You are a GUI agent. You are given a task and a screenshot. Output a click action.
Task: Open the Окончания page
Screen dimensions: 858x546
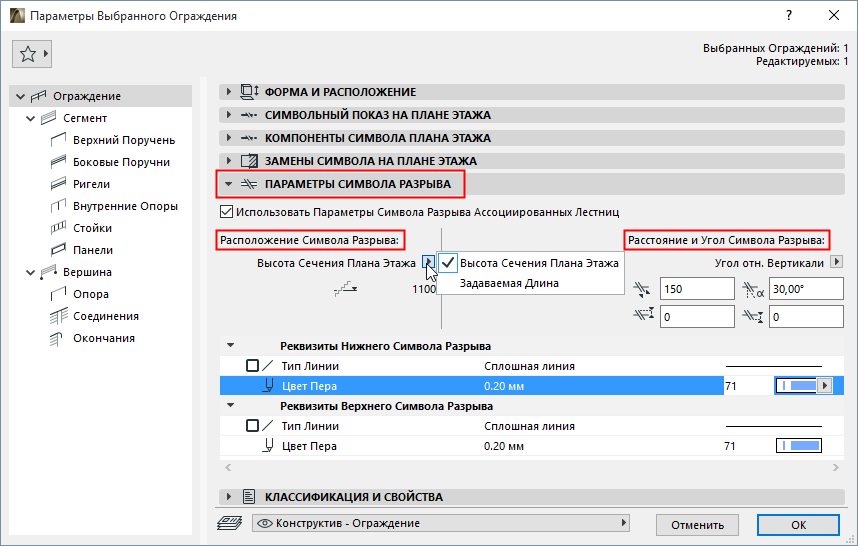click(104, 338)
